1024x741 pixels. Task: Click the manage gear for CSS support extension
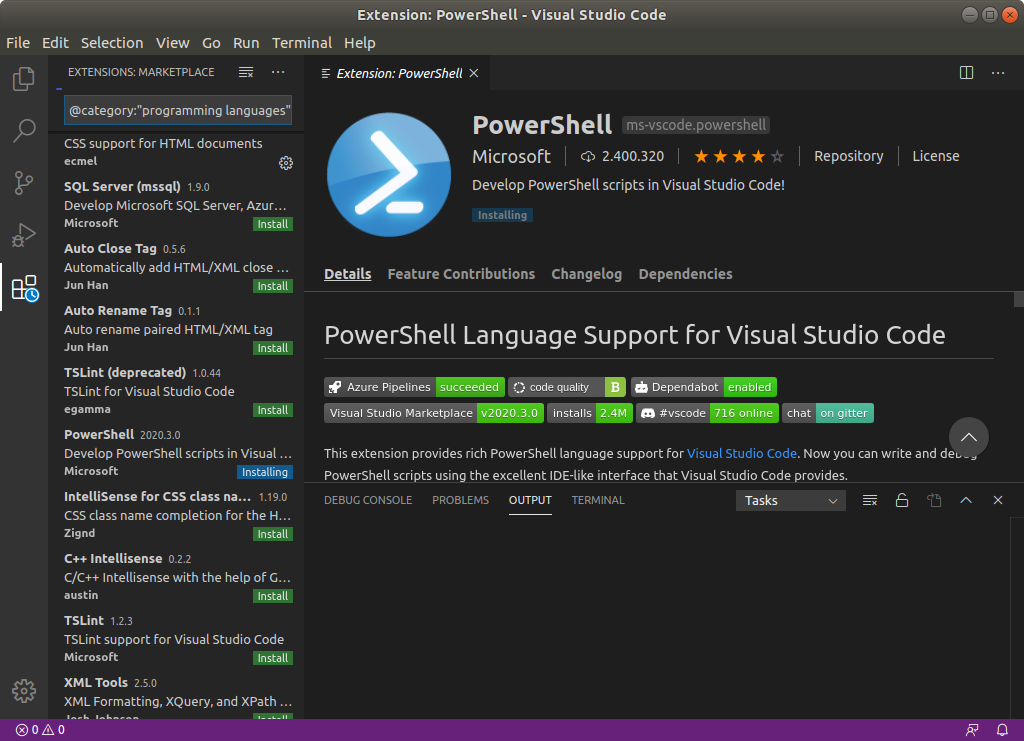click(286, 163)
